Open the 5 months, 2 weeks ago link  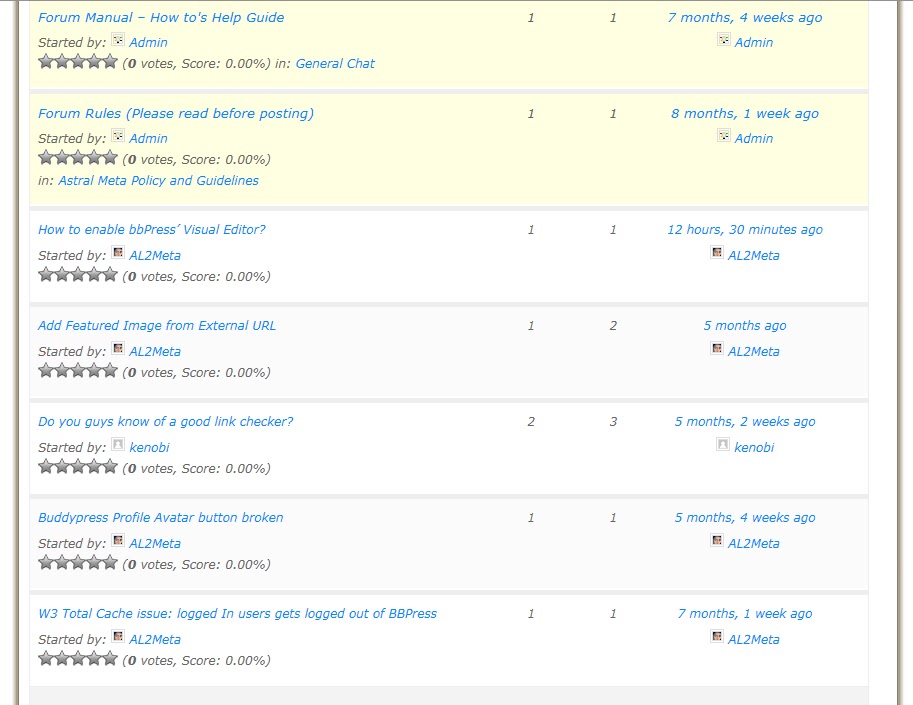(x=745, y=421)
